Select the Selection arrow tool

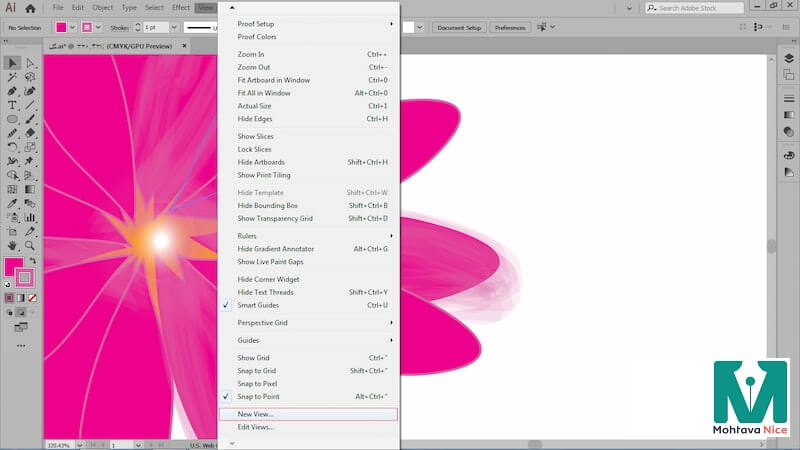coord(13,63)
